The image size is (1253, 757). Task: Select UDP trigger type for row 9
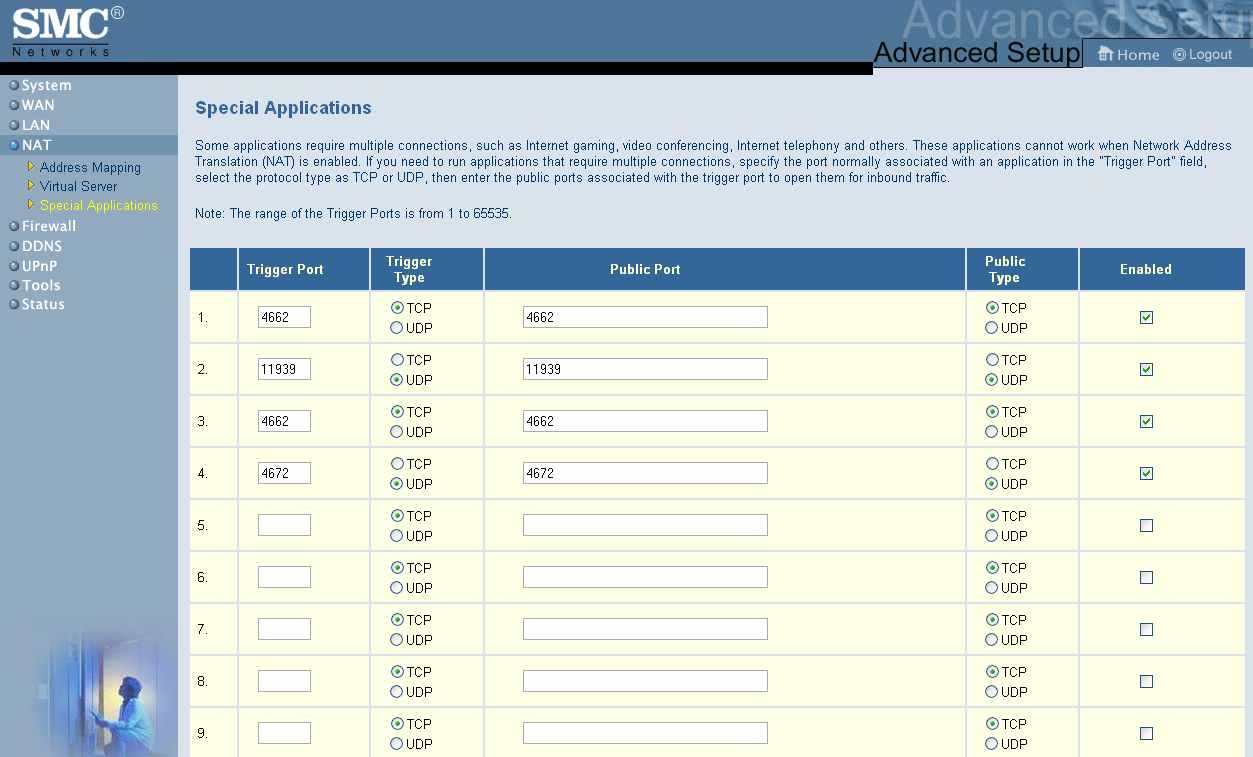(397, 744)
